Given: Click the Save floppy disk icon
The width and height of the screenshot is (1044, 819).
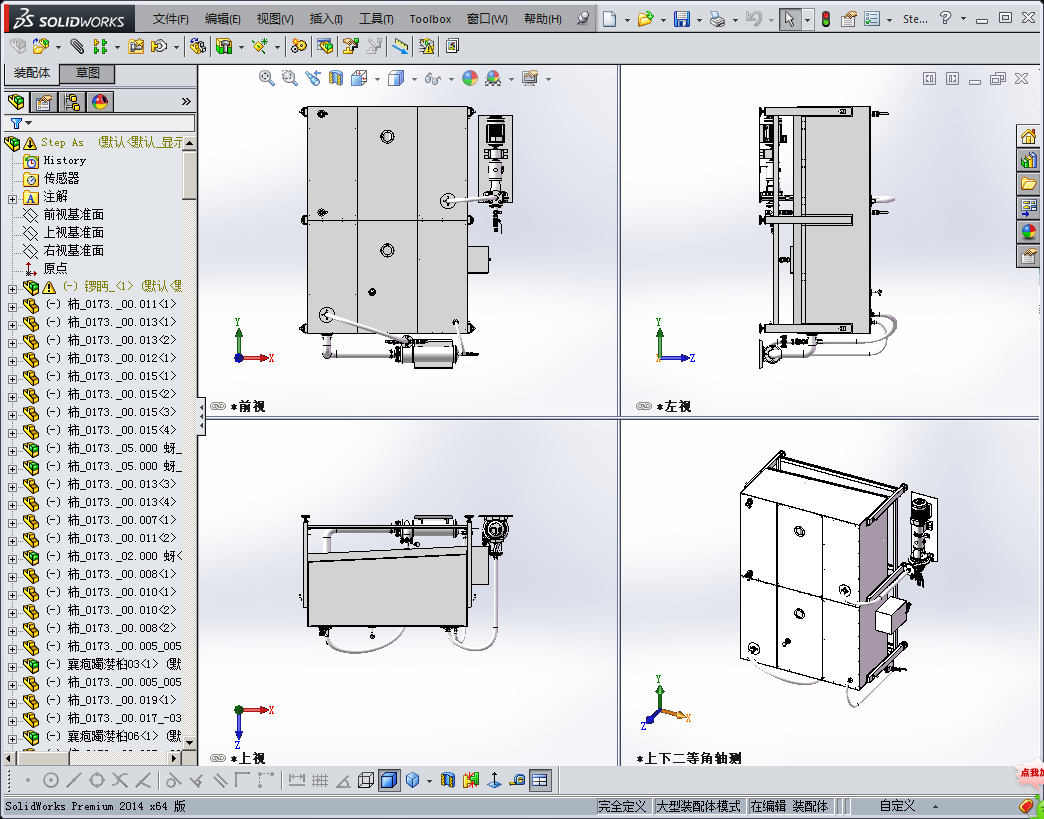Looking at the screenshot, I should point(681,19).
